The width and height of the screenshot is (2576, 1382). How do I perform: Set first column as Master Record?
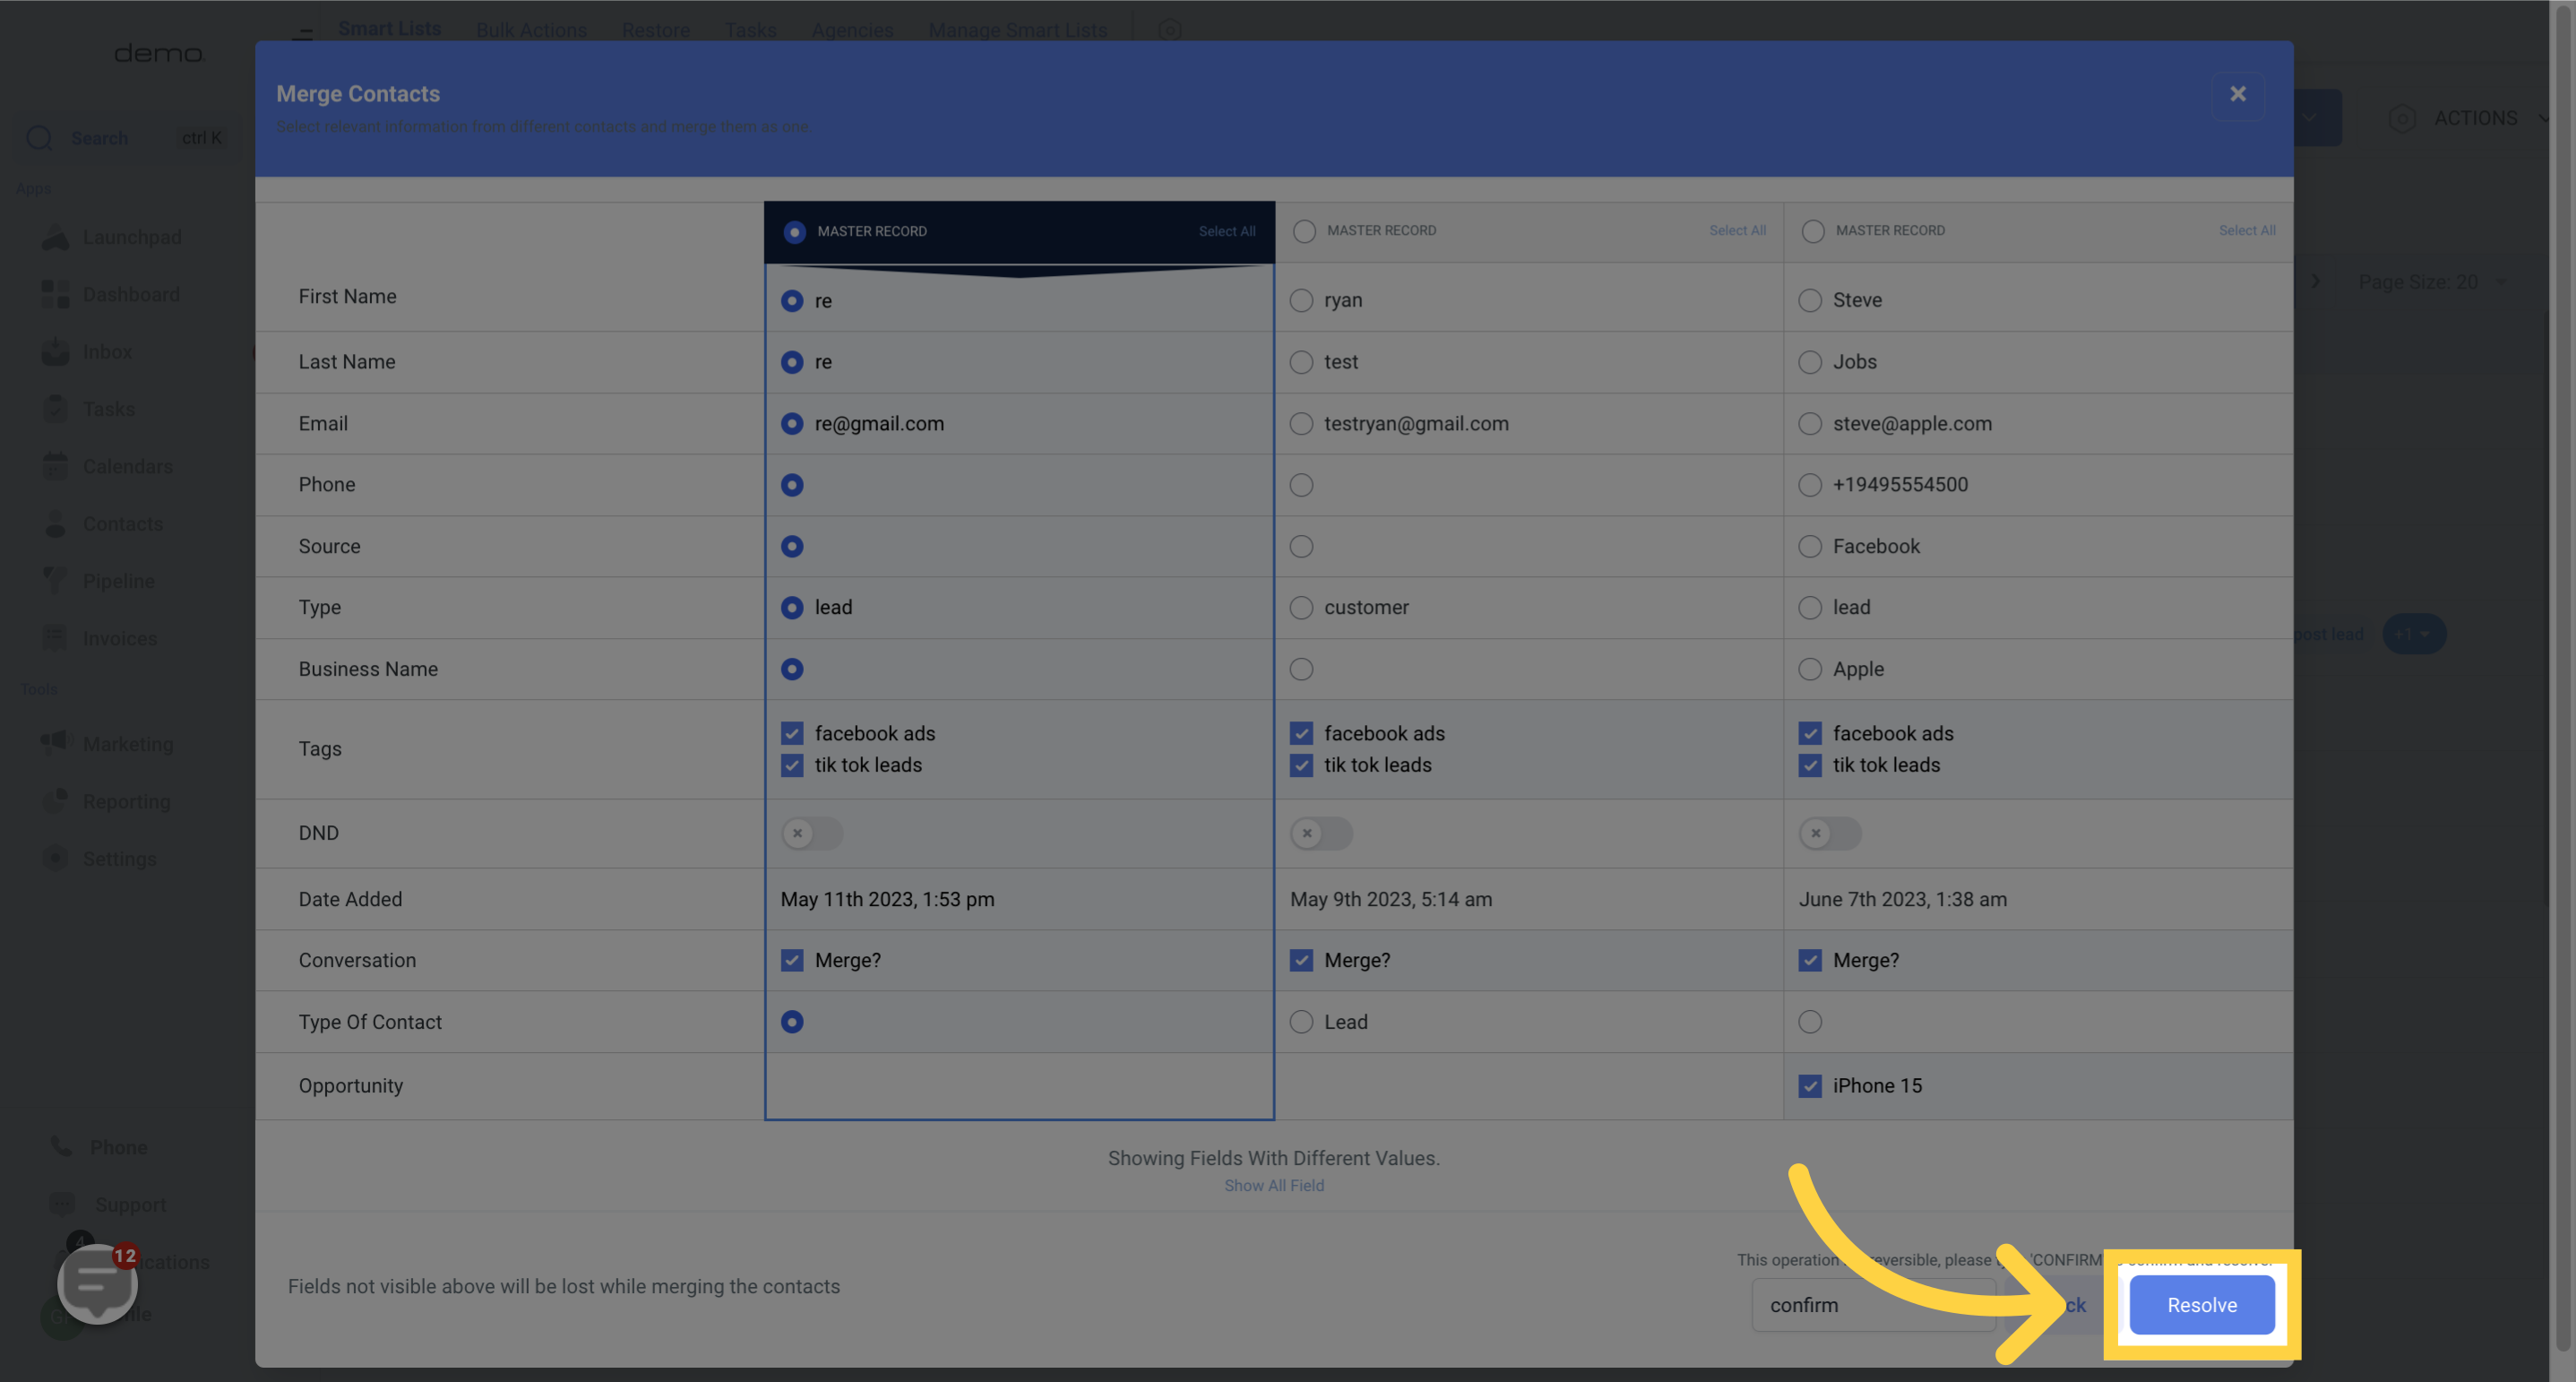tap(794, 232)
